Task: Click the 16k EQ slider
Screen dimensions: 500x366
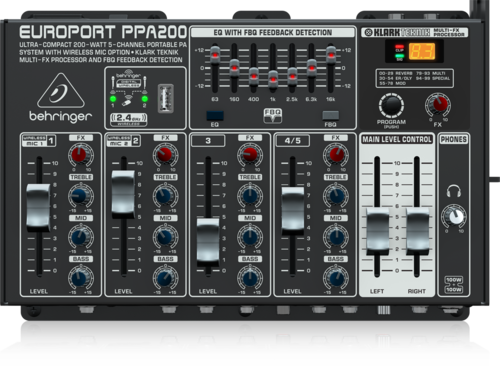Action: pos(331,55)
